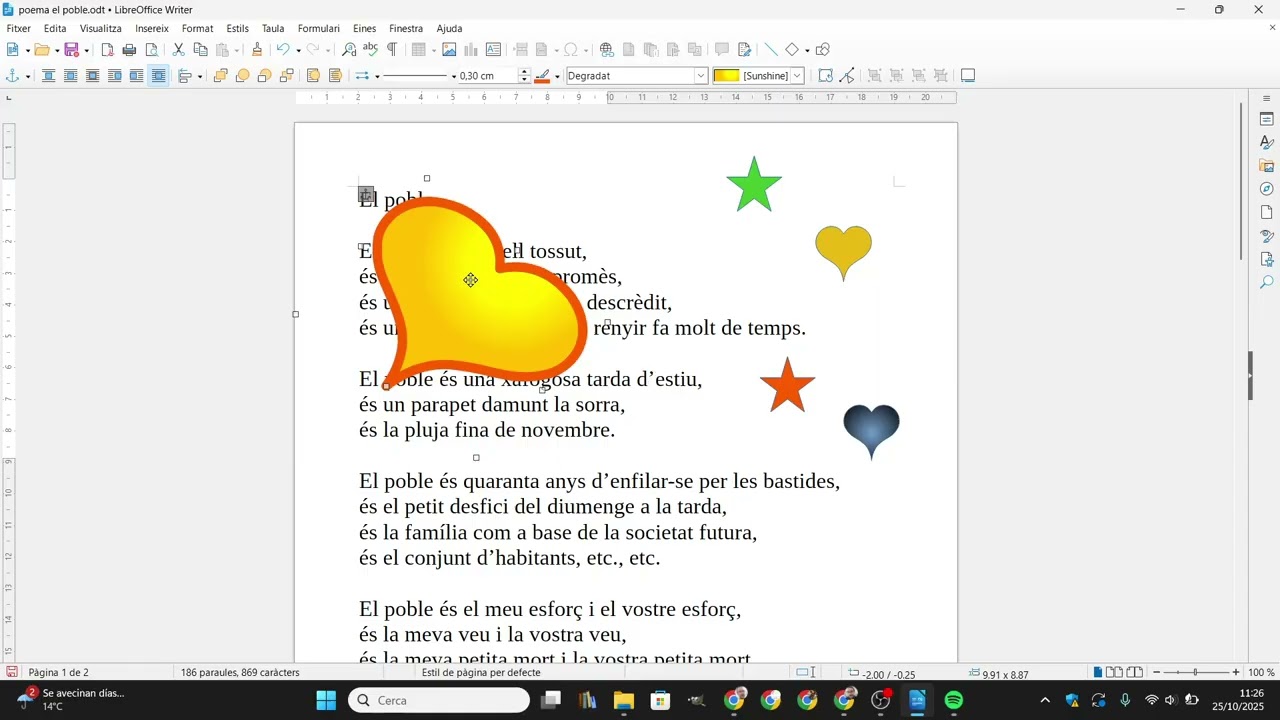Toggle print preview
Viewport: 1280px width, 720px height.
click(x=151, y=50)
